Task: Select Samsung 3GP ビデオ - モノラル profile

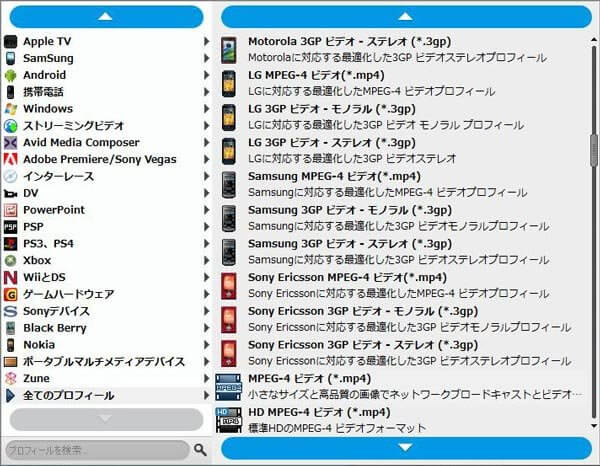Action: pos(402,218)
